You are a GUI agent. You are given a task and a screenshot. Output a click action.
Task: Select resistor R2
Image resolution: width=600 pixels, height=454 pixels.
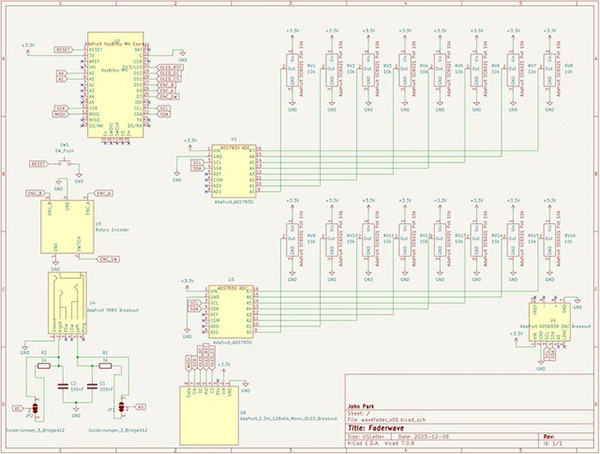click(43, 366)
